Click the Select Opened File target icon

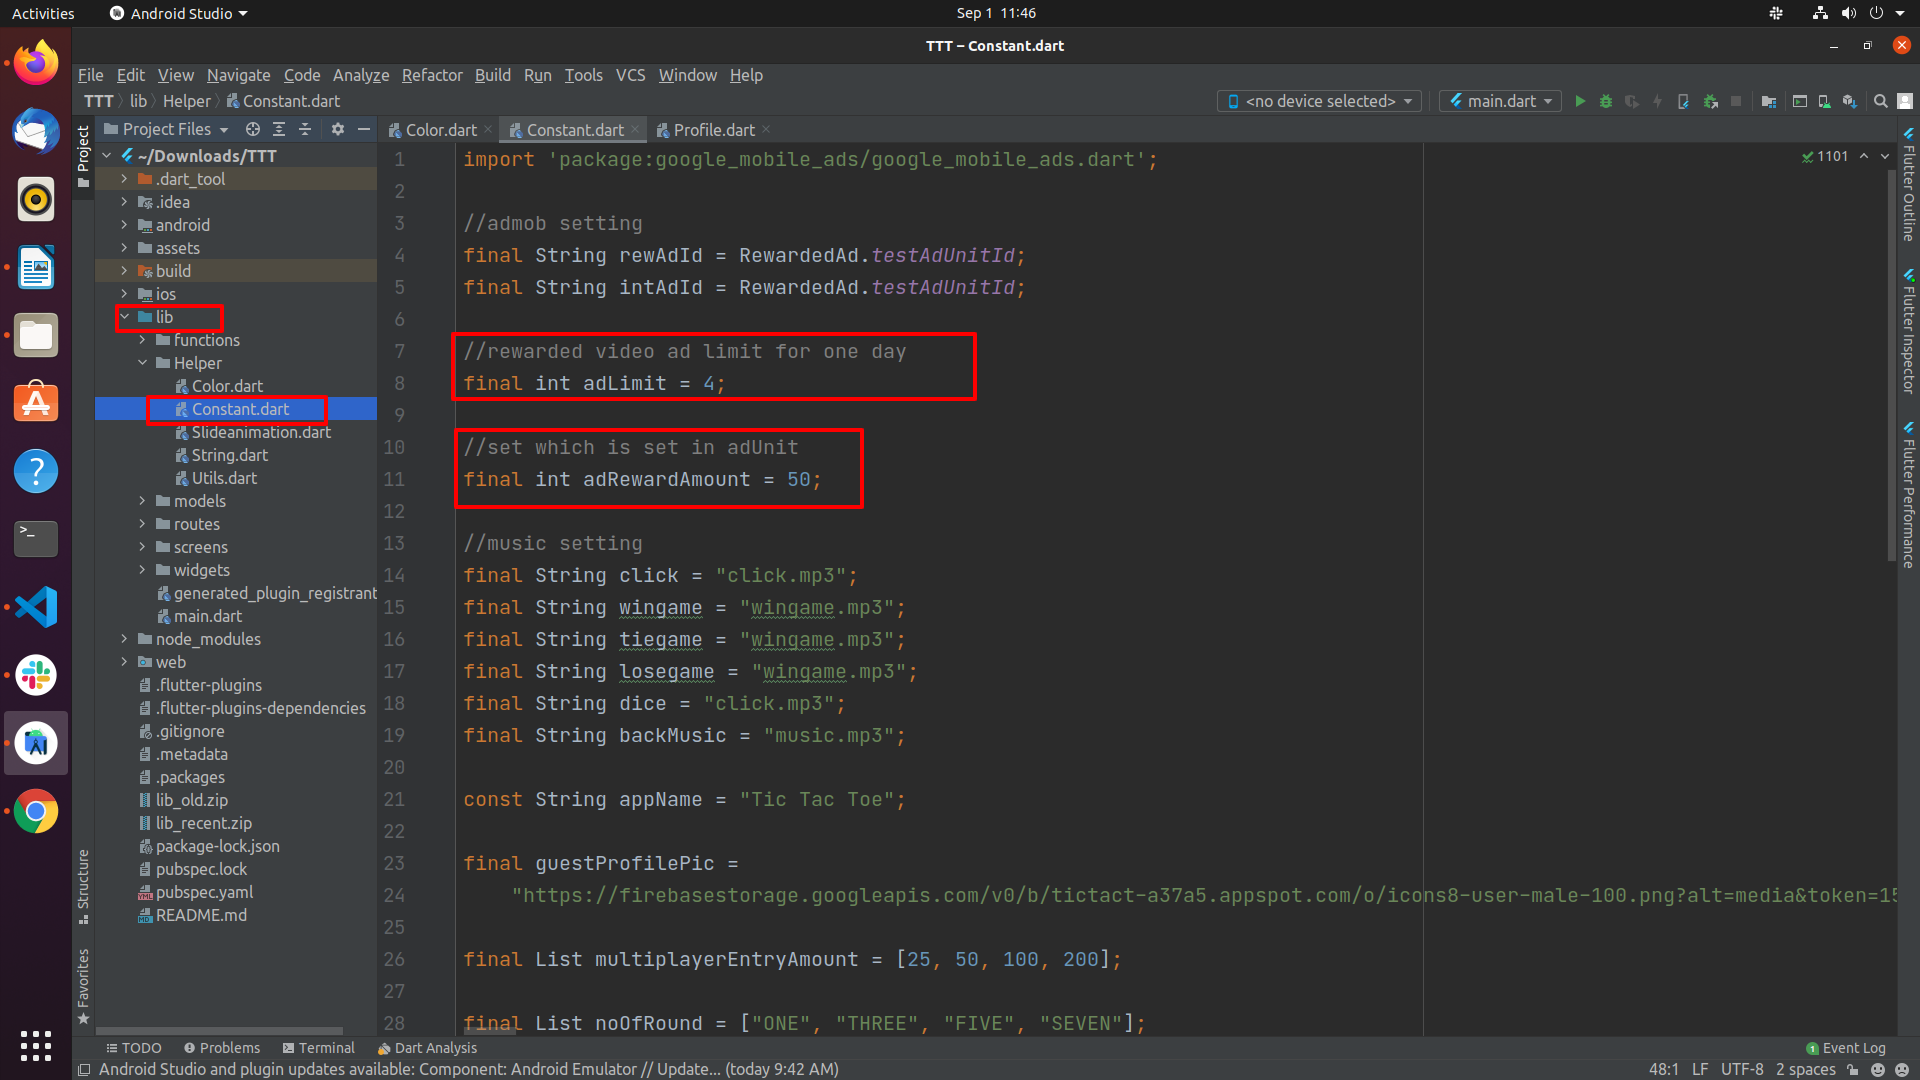click(253, 129)
